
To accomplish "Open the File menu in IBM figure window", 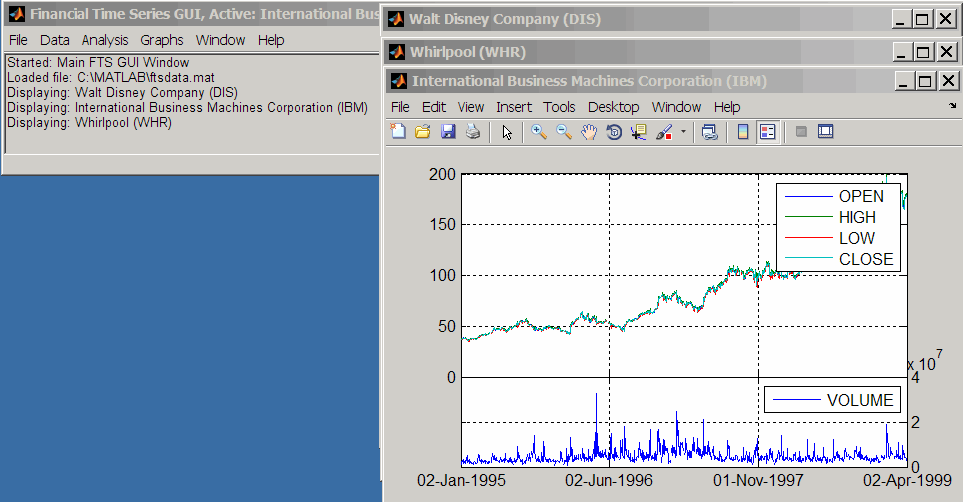I will 400,107.
